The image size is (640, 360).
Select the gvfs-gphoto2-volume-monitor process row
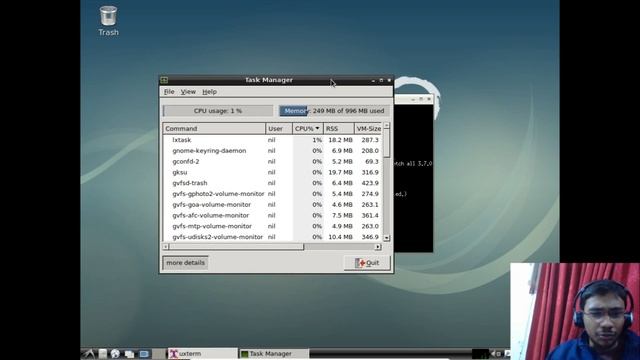pos(272,193)
